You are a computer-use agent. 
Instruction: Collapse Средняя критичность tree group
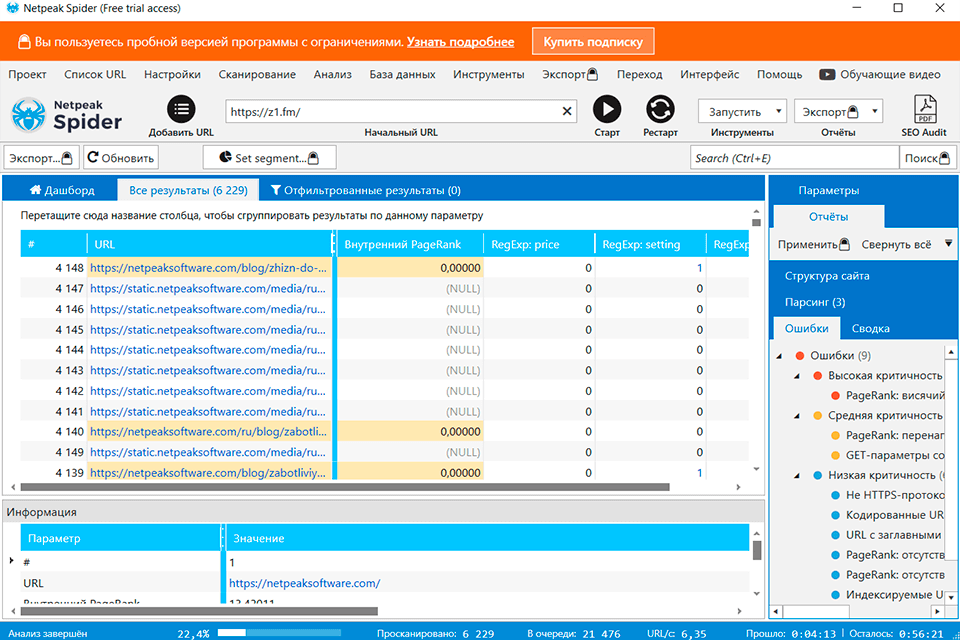point(797,416)
